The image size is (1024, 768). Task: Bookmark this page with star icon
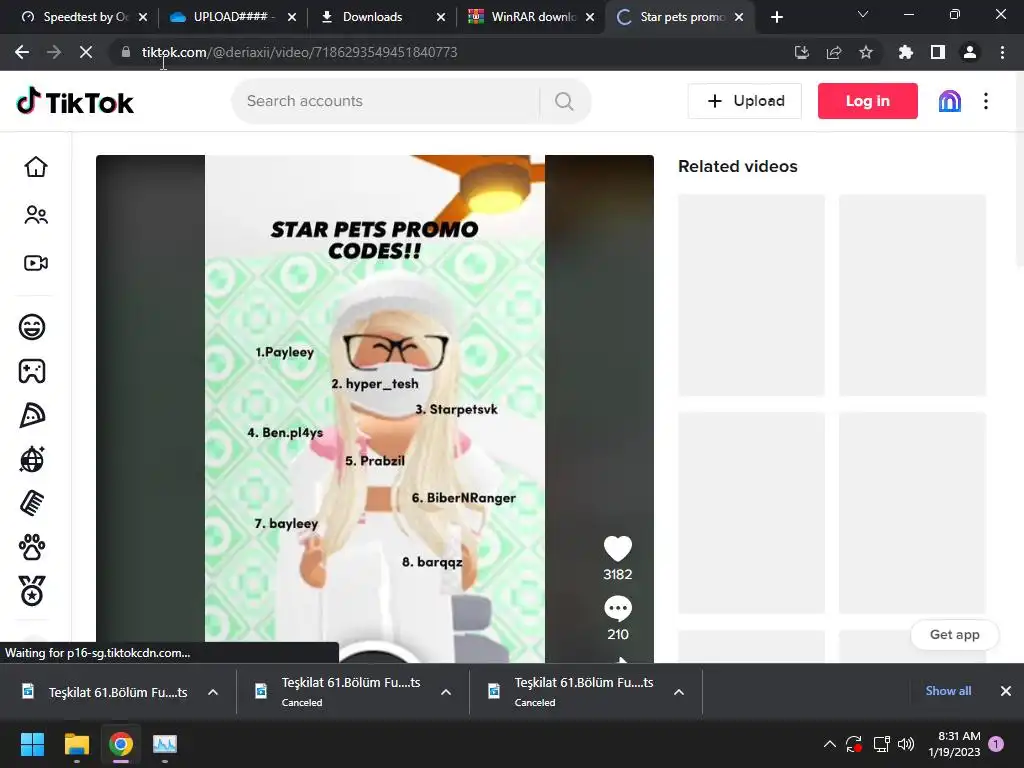(x=866, y=52)
